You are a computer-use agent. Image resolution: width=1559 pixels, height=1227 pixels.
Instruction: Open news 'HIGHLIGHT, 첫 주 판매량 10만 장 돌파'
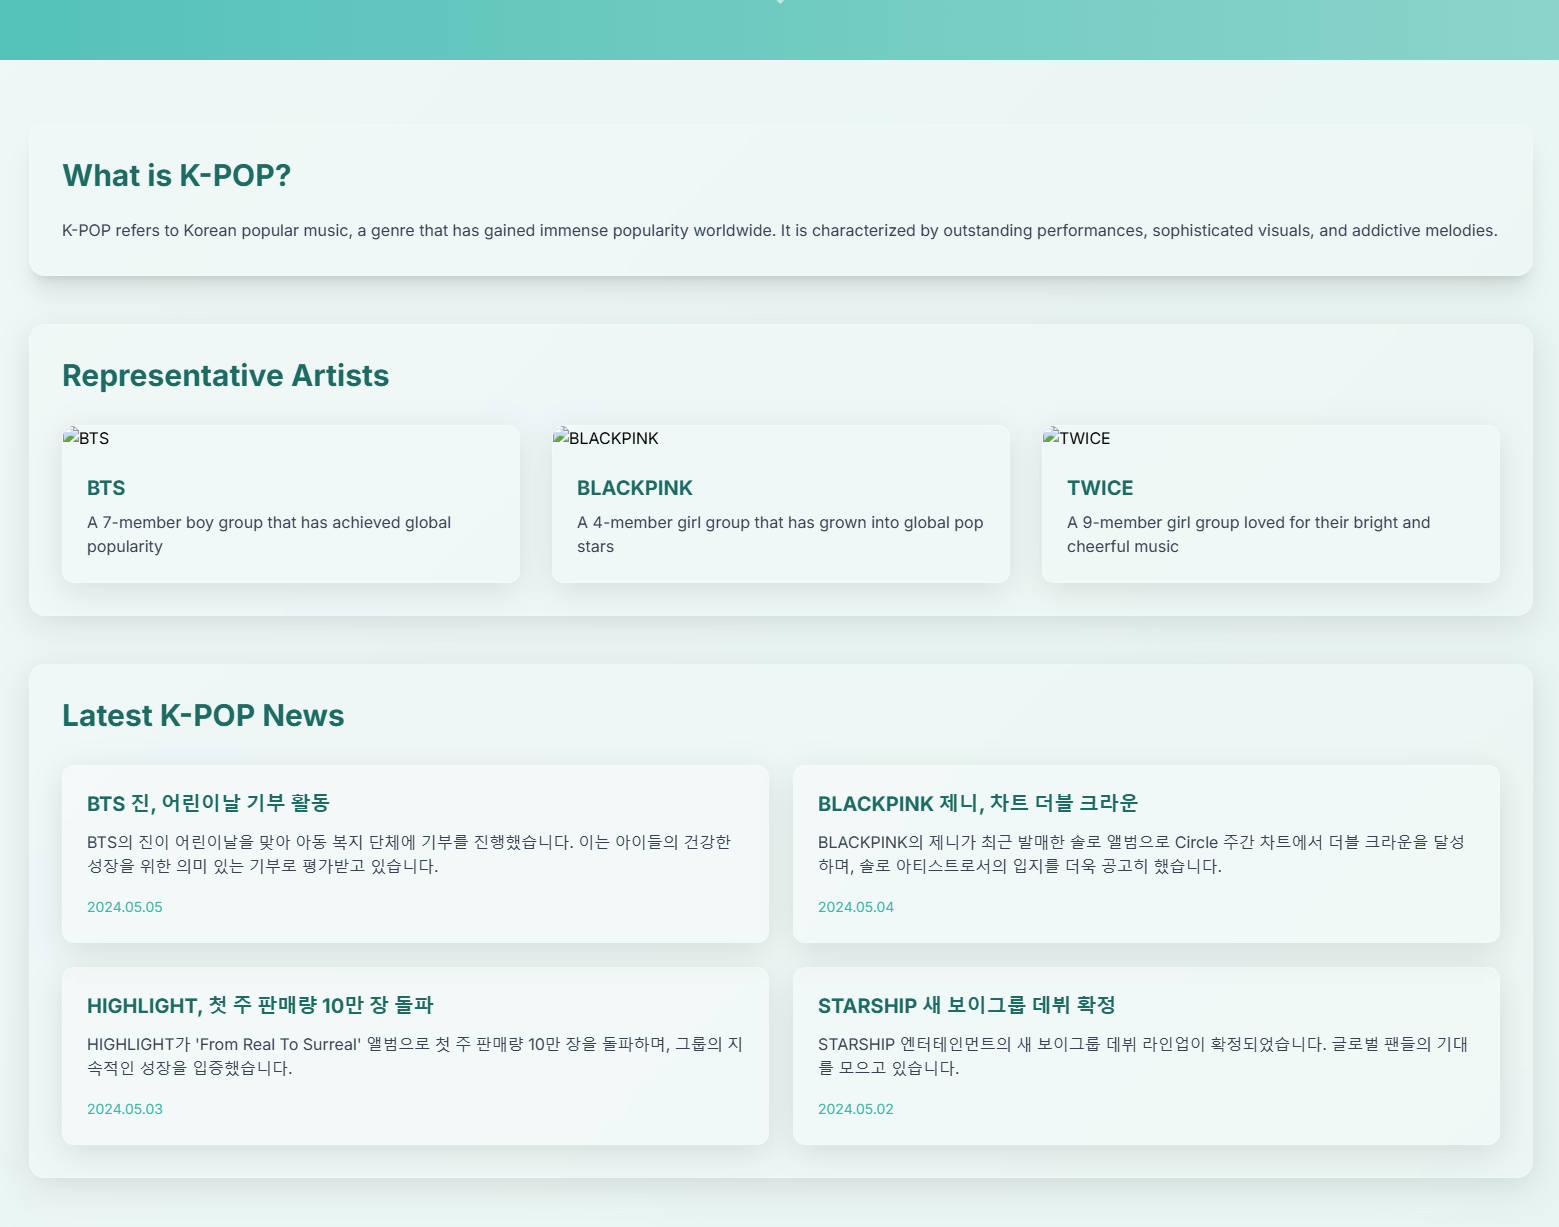[260, 1005]
